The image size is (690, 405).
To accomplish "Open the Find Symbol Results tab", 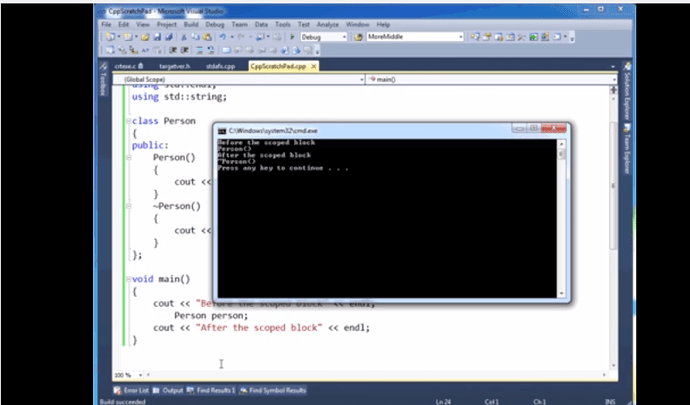I will tap(273, 390).
